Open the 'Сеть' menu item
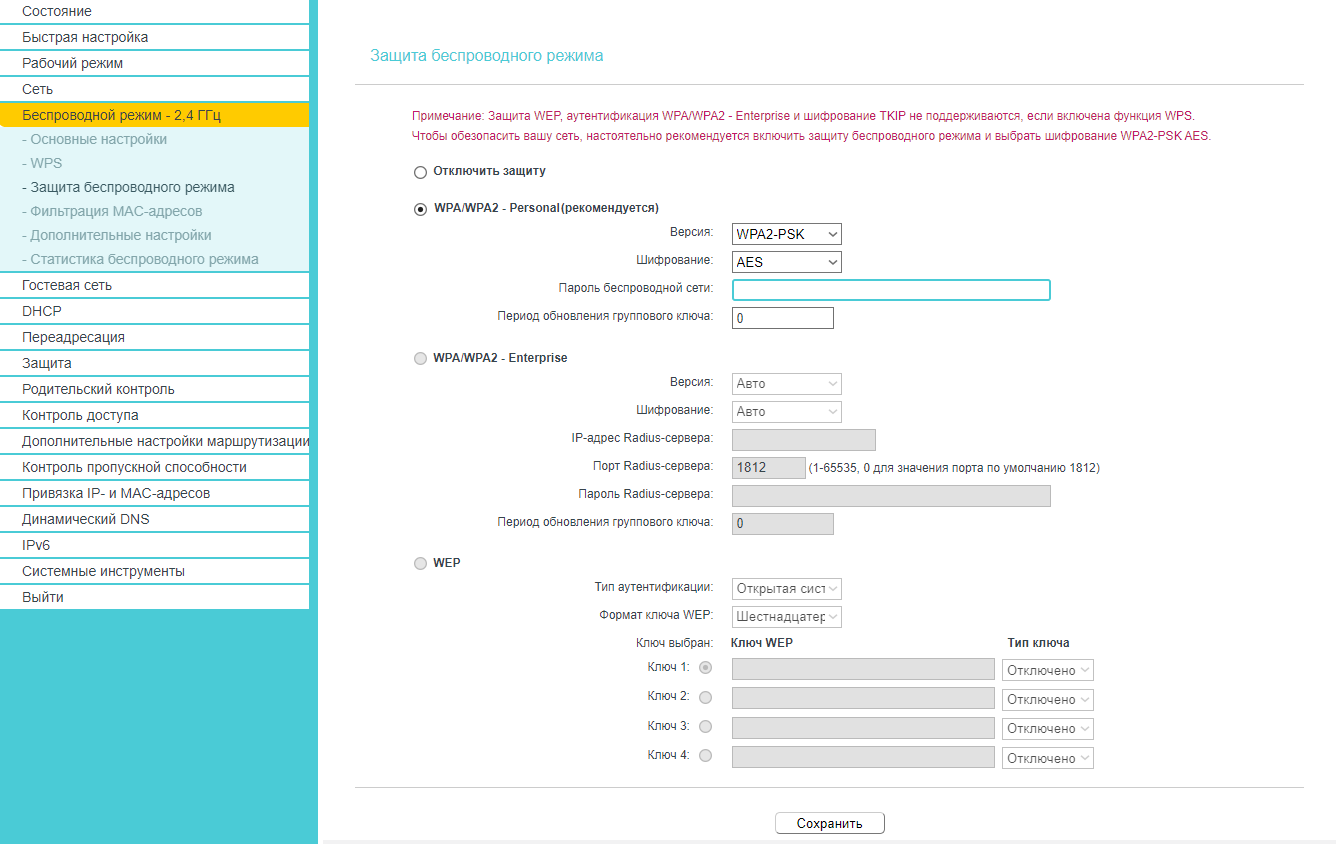This screenshot has width=1336, height=844. pyautogui.click(x=154, y=89)
